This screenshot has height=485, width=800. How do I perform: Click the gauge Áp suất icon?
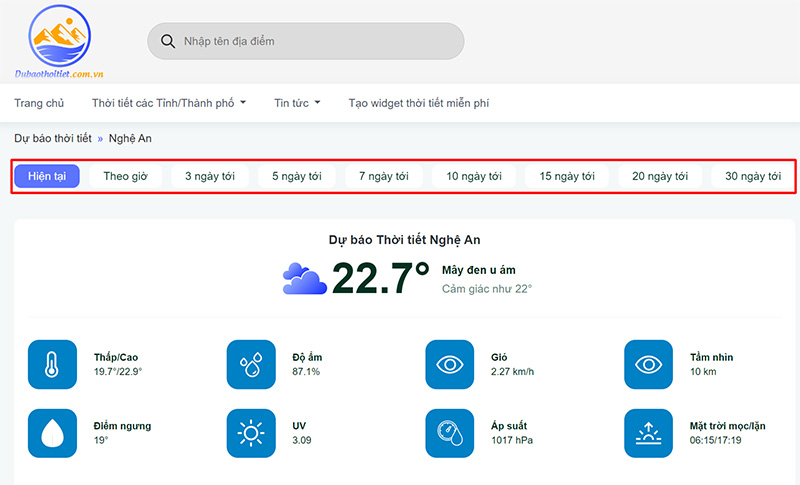click(449, 433)
